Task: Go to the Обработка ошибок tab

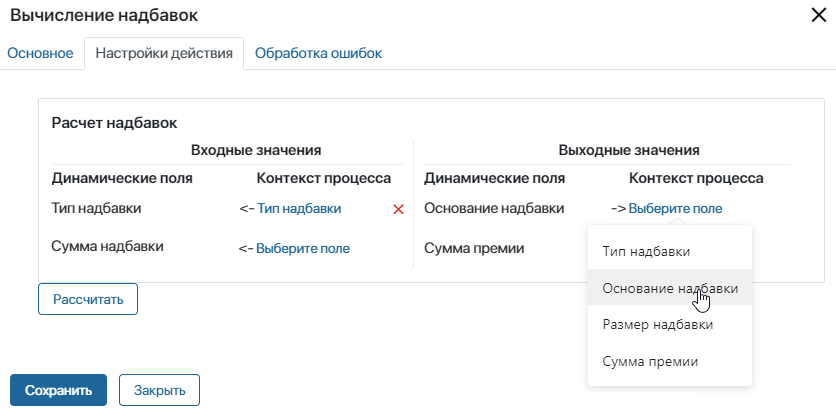Action: (x=318, y=53)
